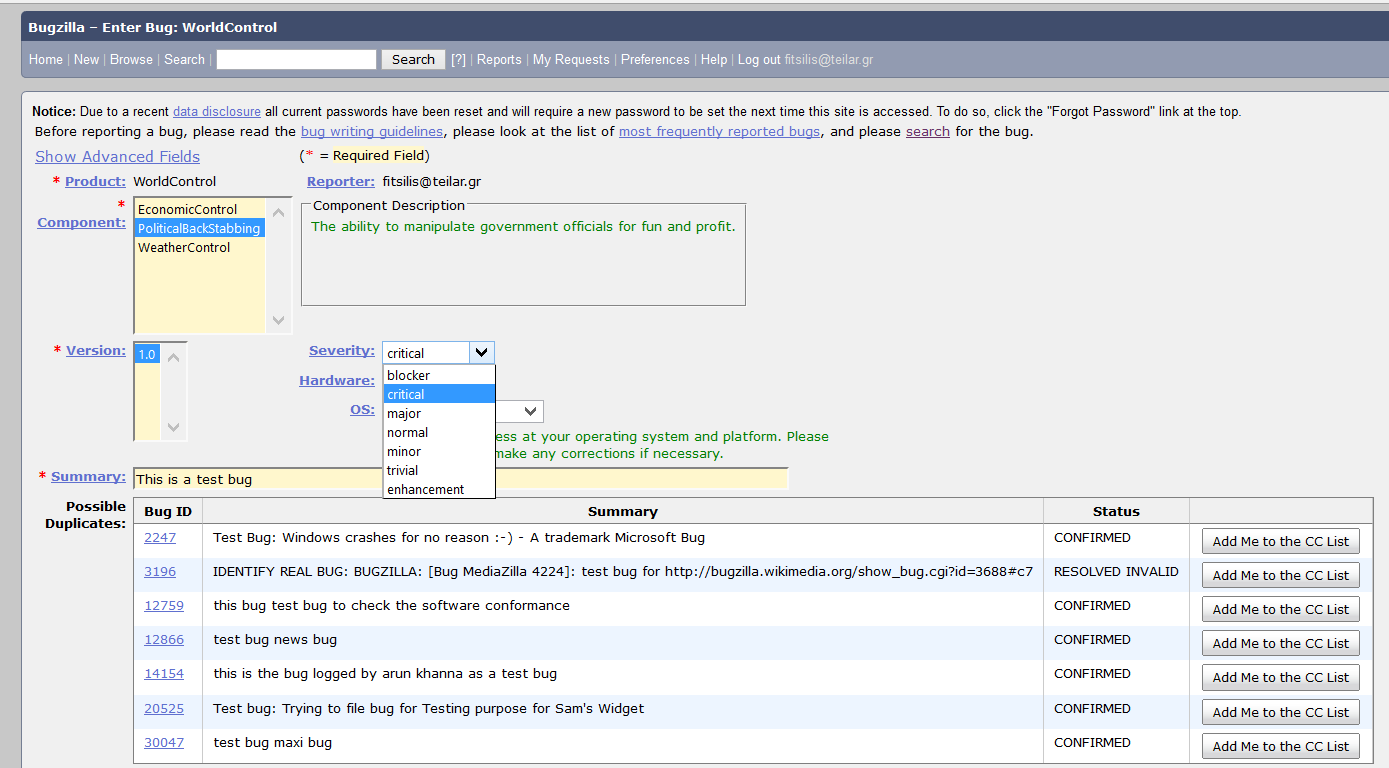The image size is (1389, 768).
Task: Add me to CC list for bug 14154
Action: click(1281, 677)
